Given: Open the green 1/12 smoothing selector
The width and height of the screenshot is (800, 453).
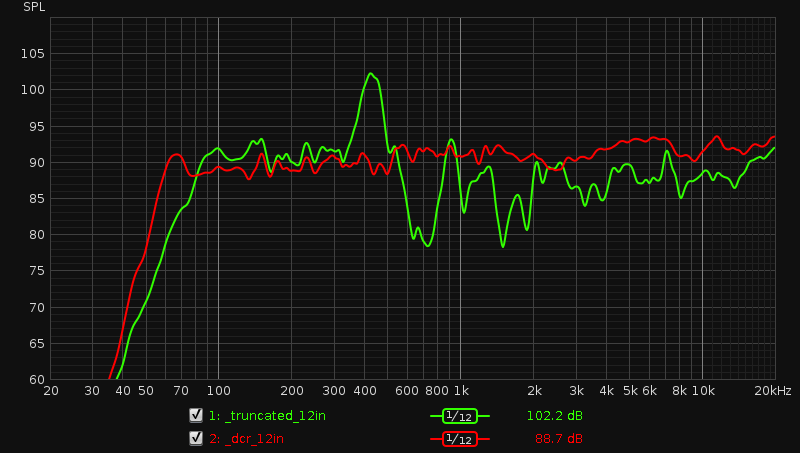Looking at the screenshot, I should click(459, 416).
